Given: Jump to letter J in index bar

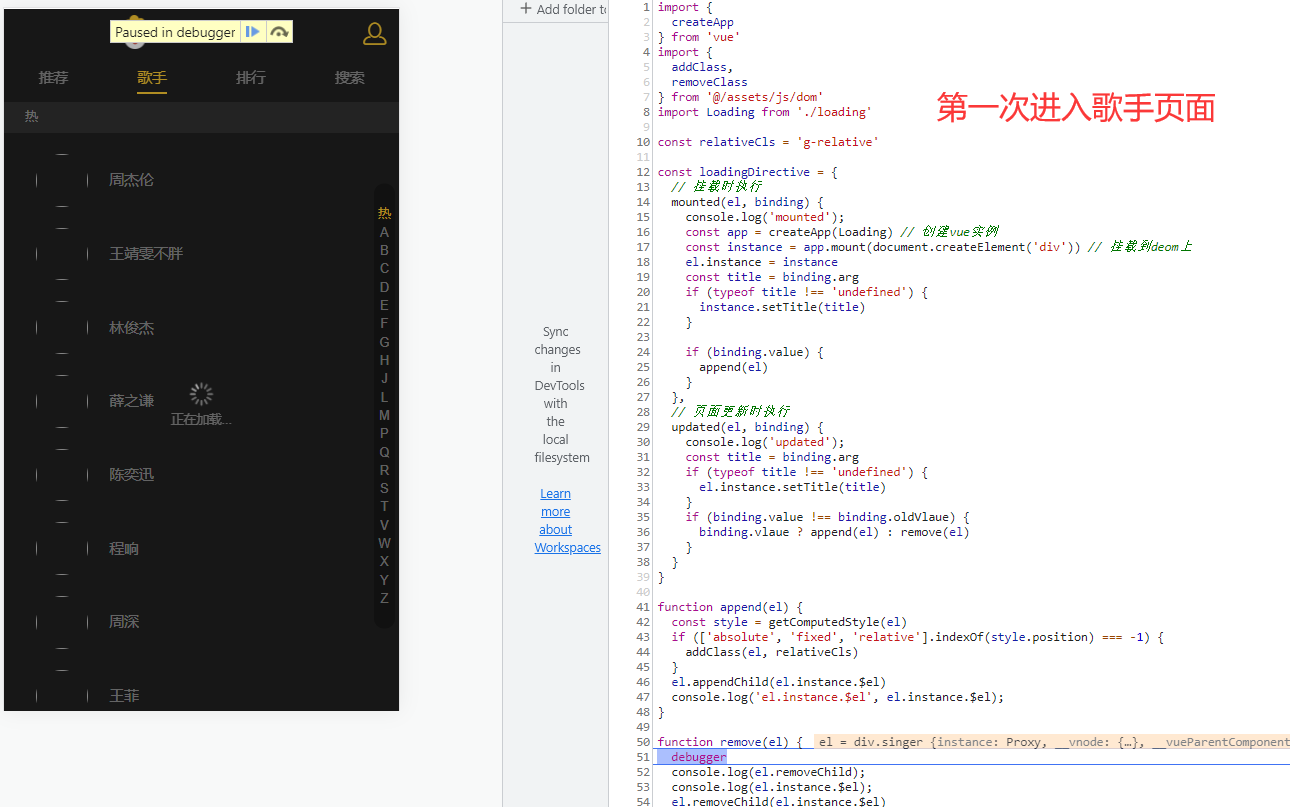Looking at the screenshot, I should click(x=384, y=378).
